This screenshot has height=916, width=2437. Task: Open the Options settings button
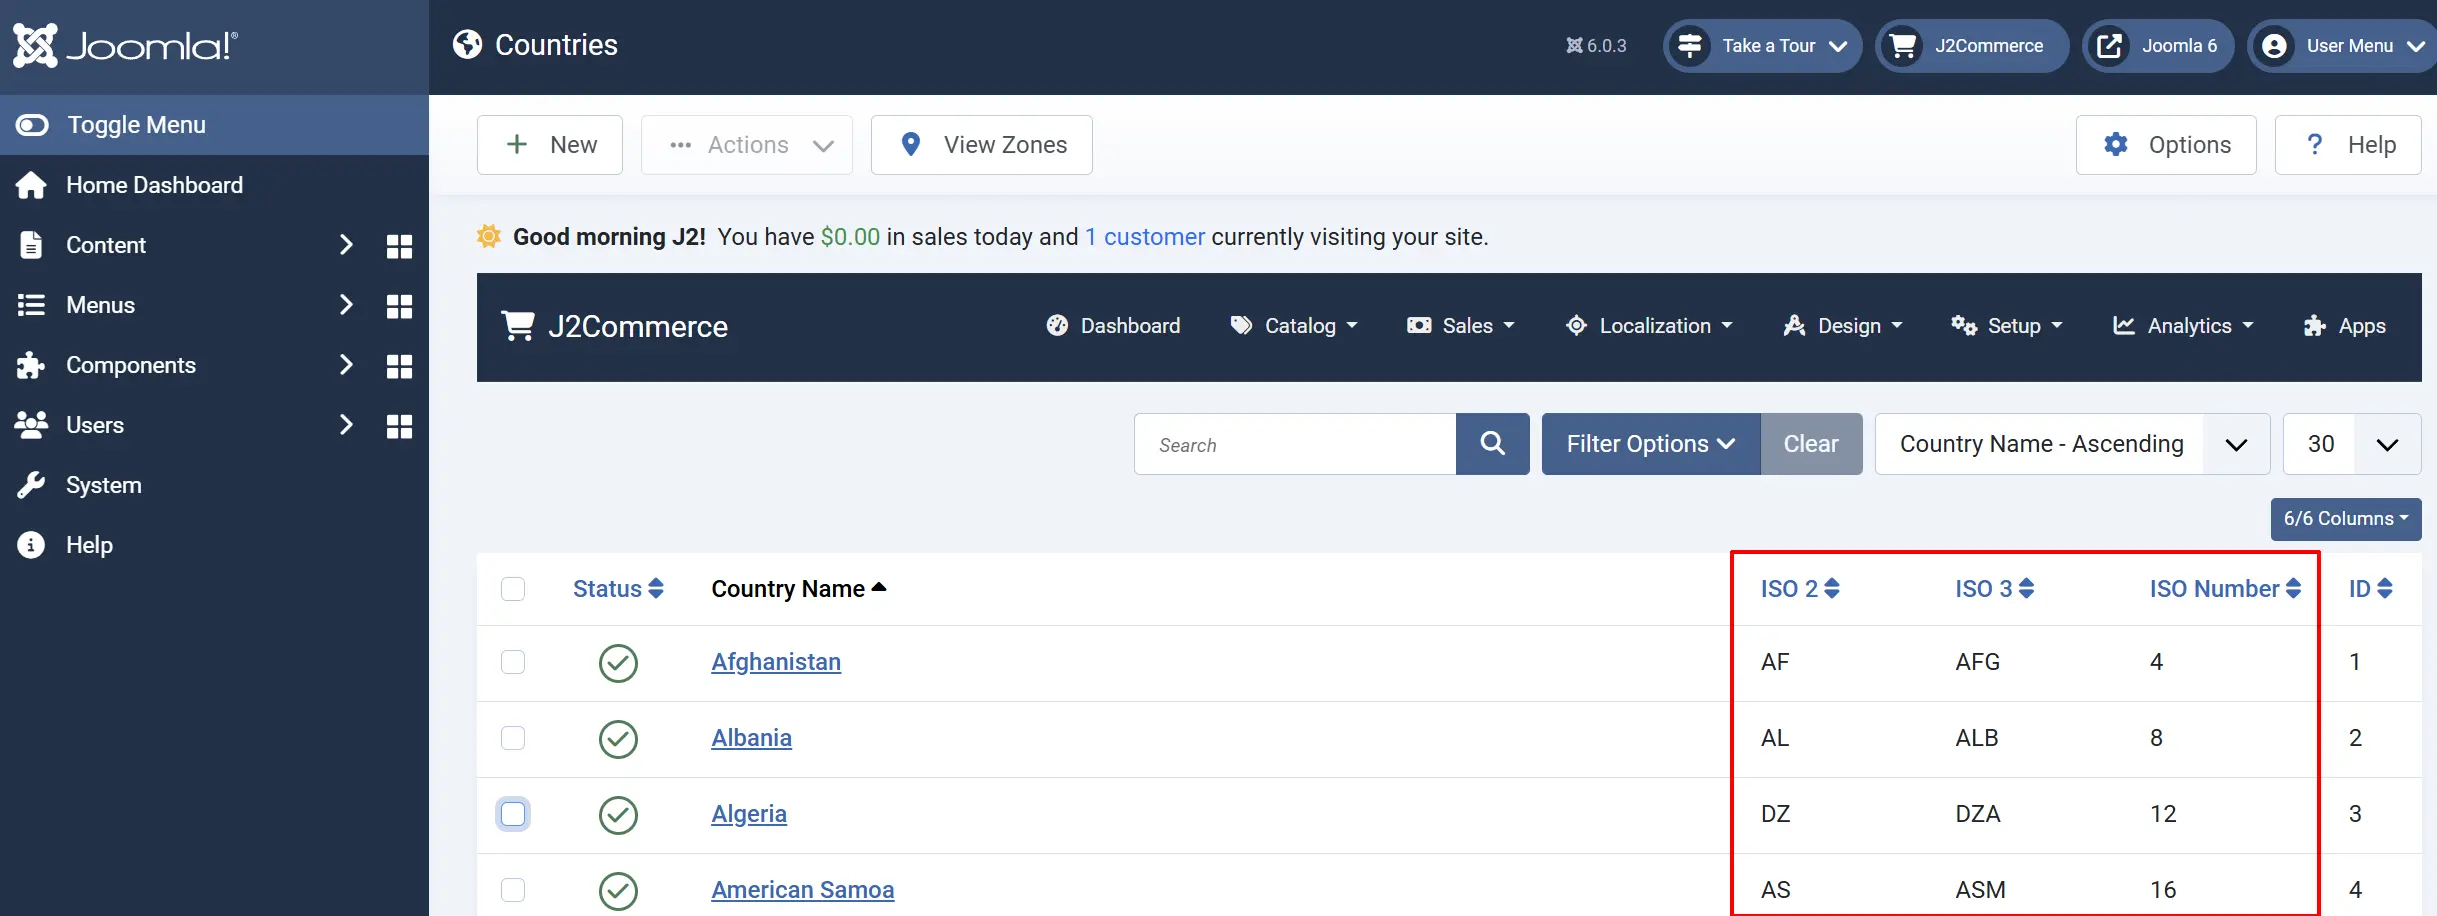[x=2166, y=145]
